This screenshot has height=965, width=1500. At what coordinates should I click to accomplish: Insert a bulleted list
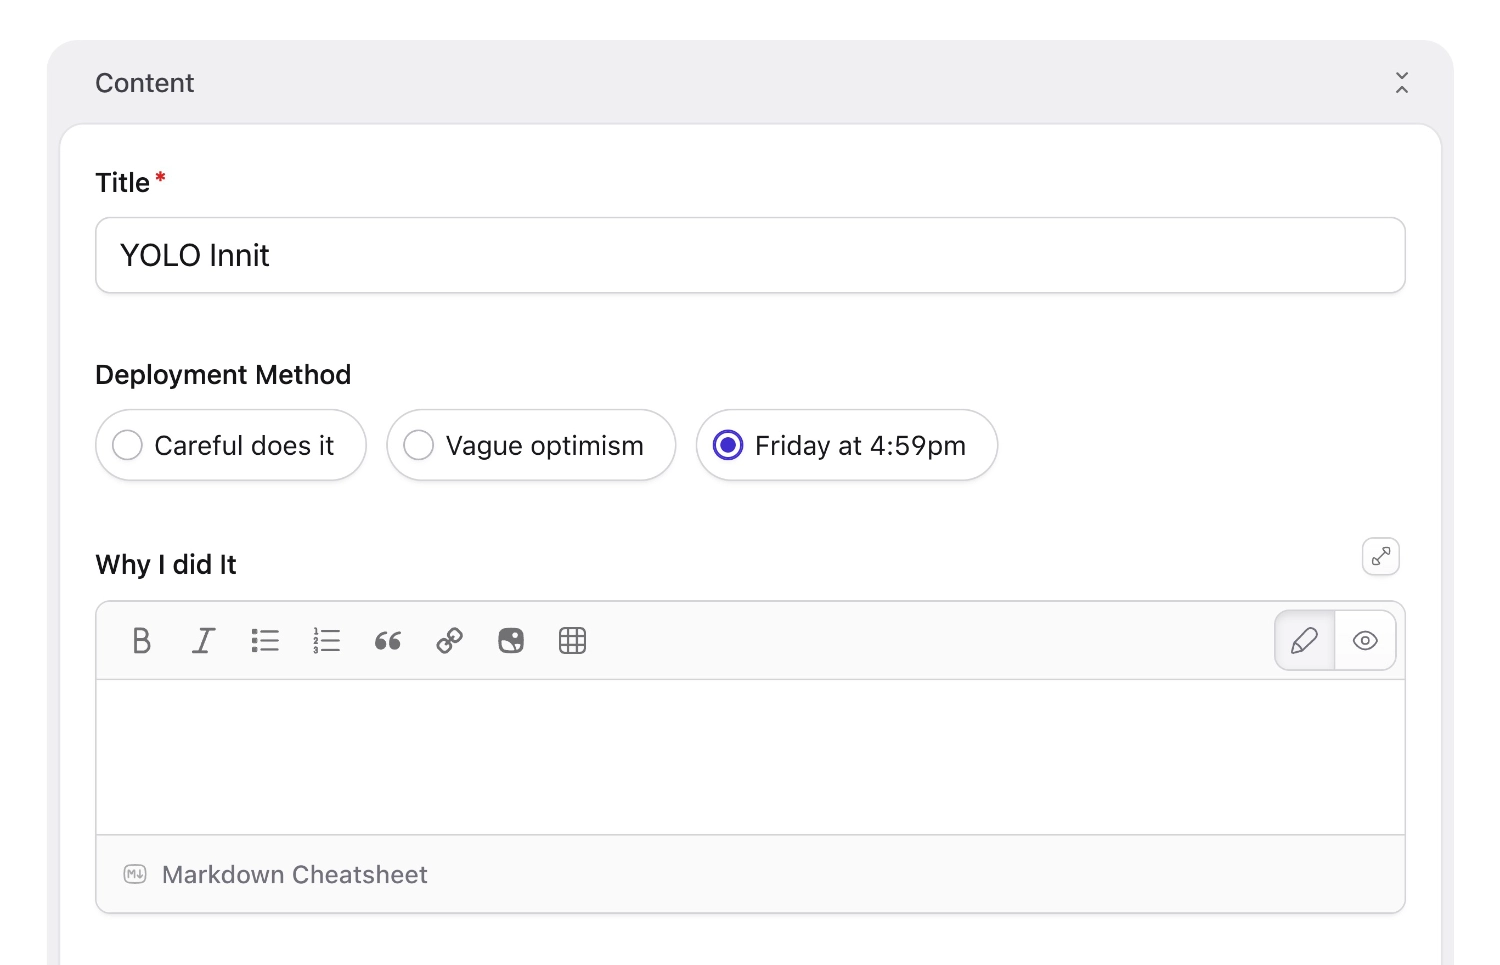pyautogui.click(x=265, y=640)
